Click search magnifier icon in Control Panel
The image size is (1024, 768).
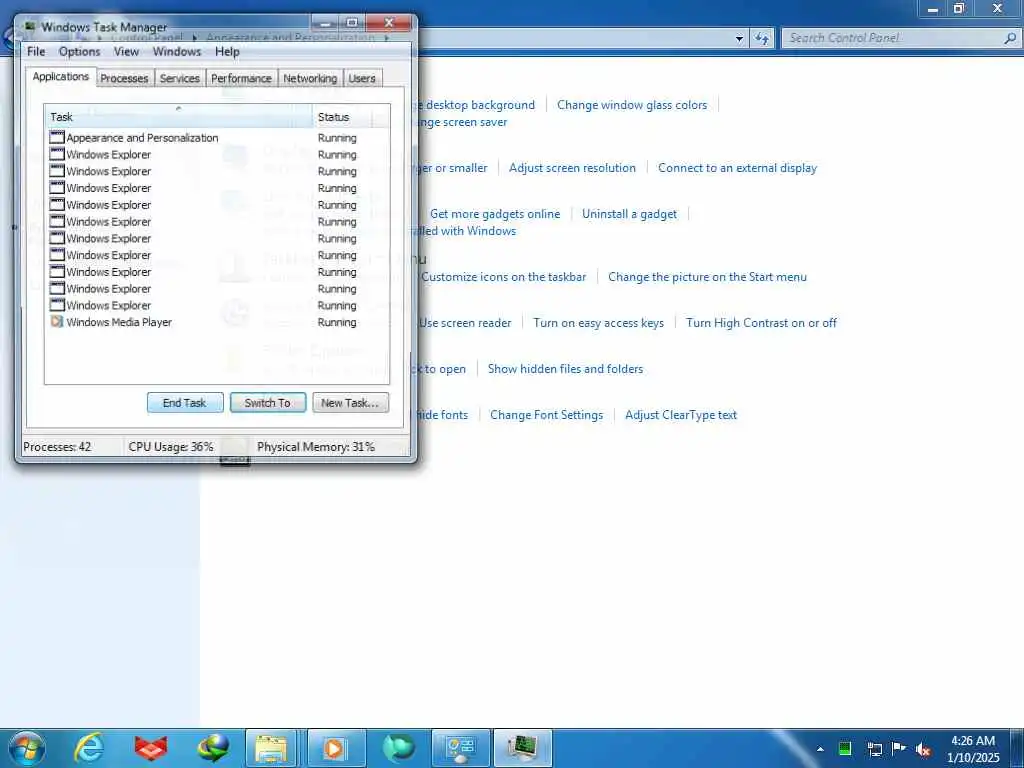coord(1010,39)
